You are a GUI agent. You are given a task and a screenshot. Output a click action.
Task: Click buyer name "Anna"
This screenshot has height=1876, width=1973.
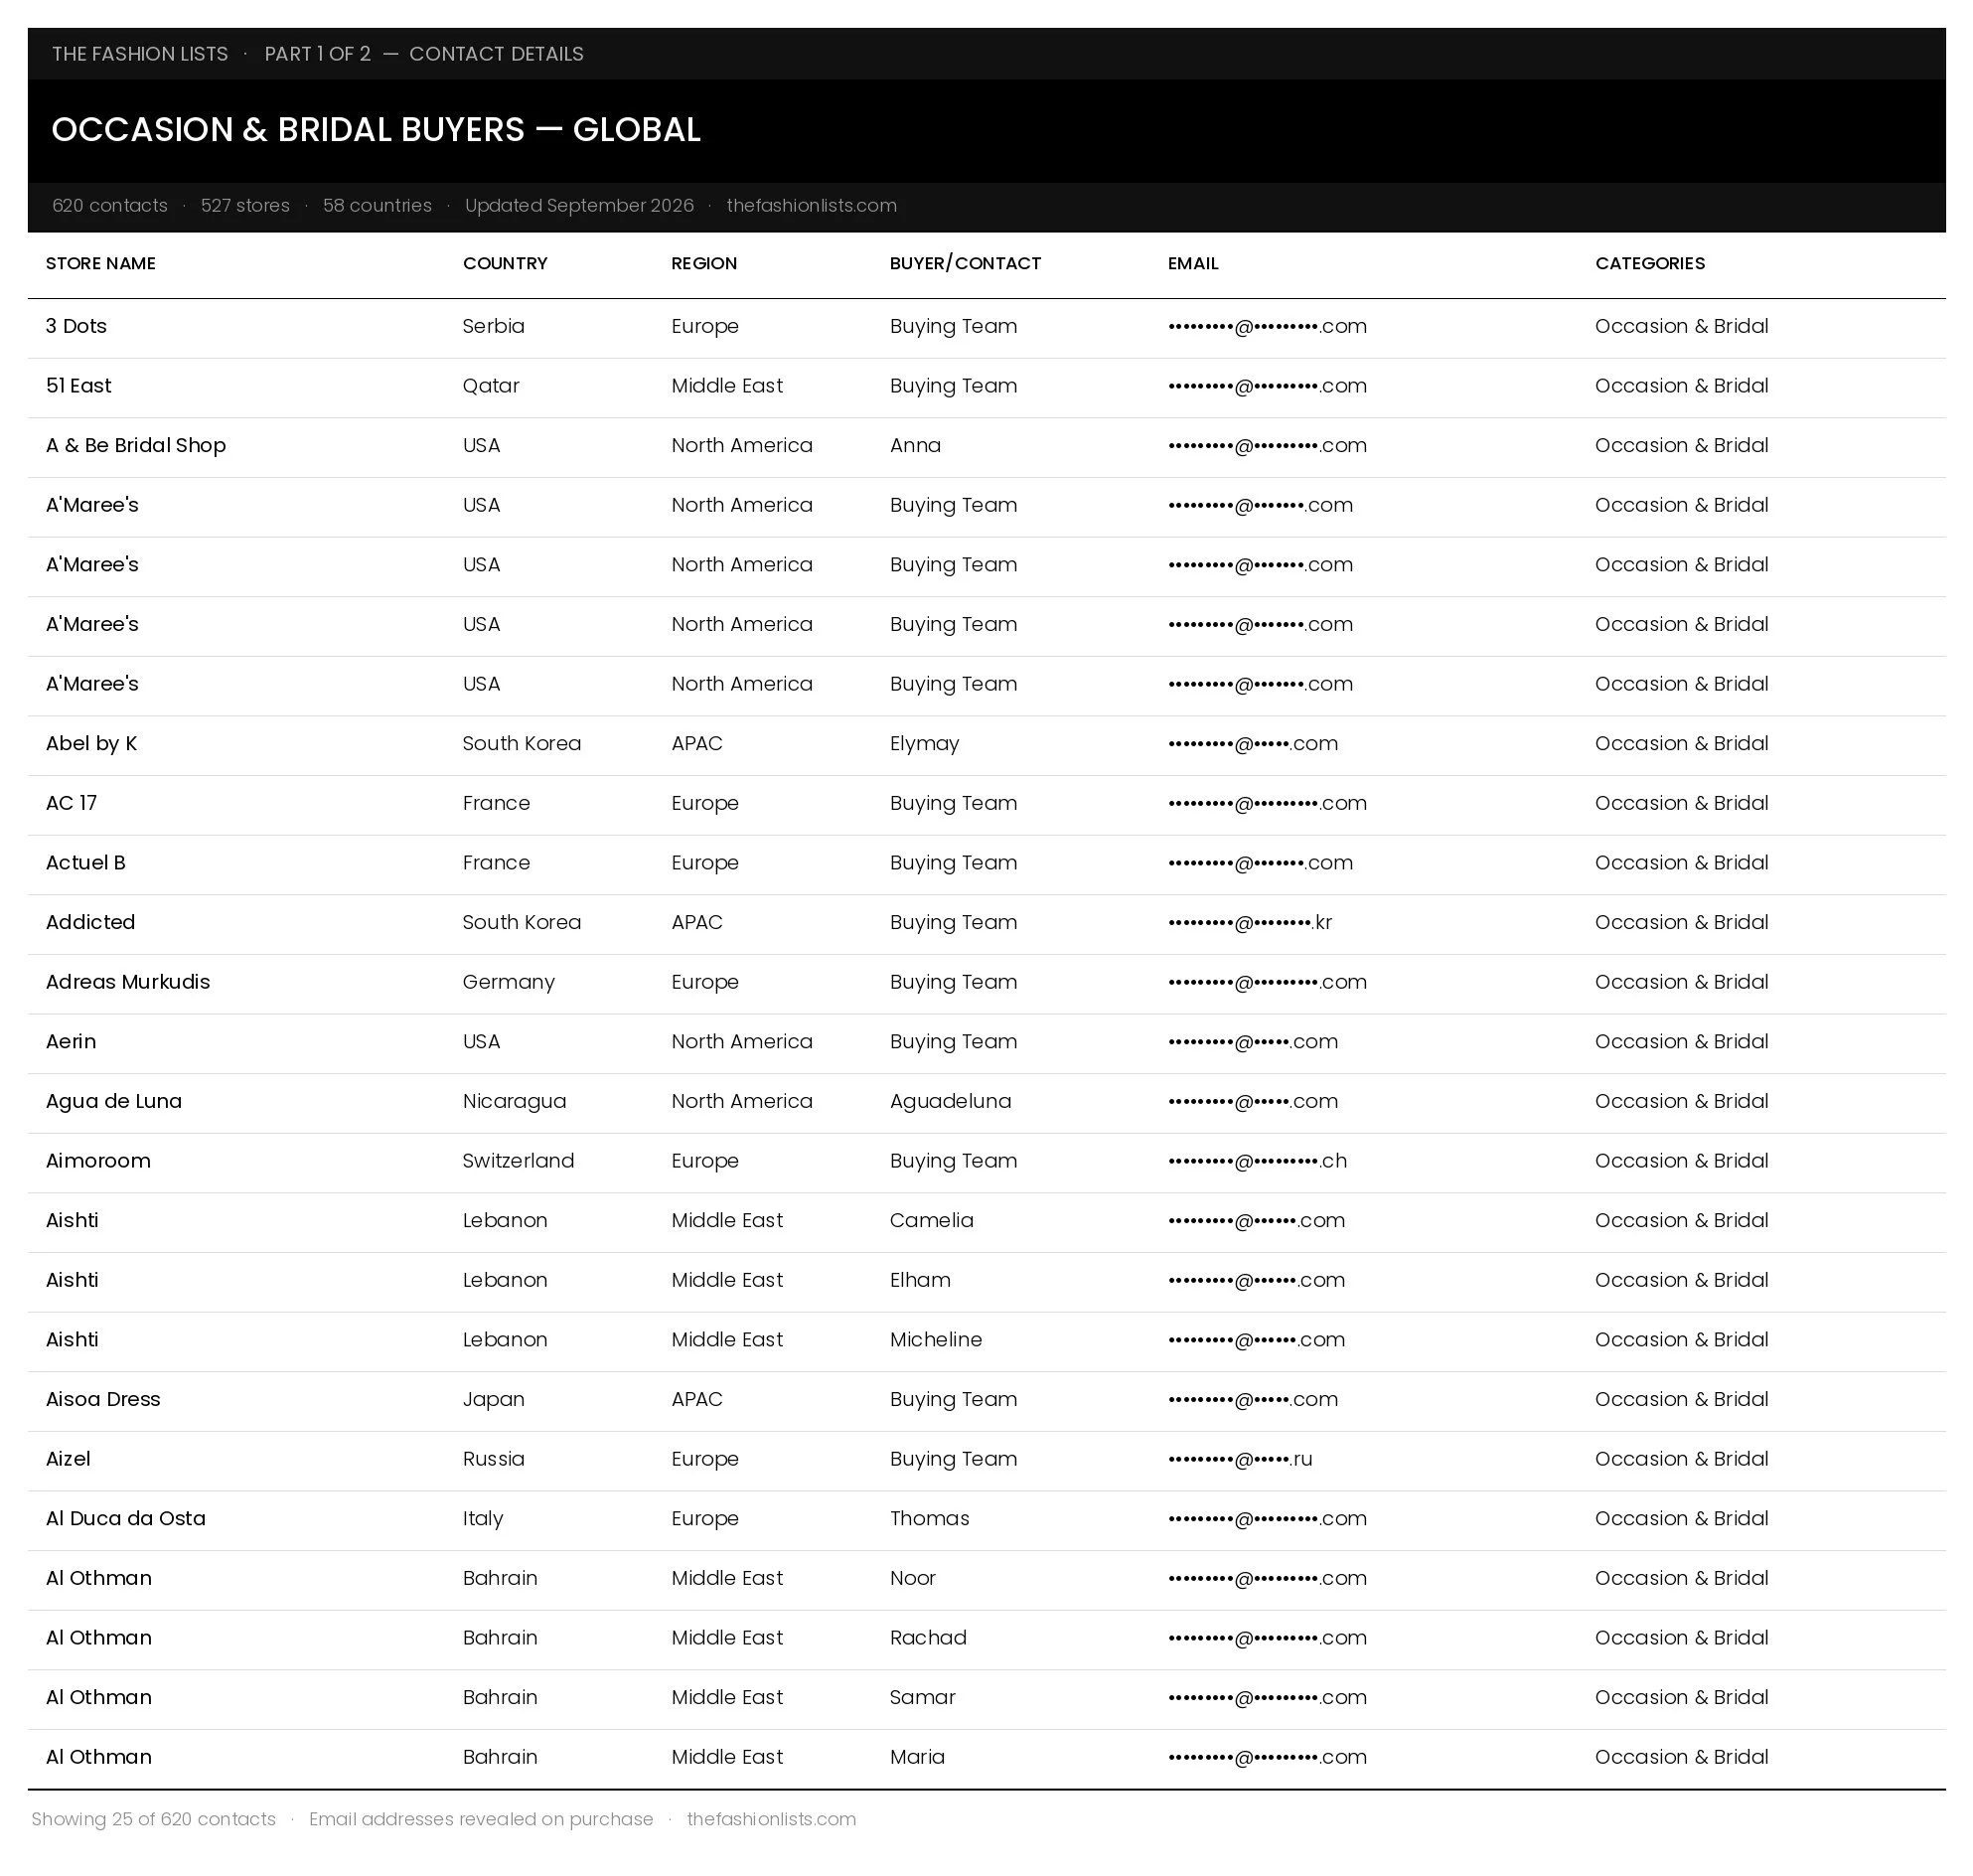click(915, 445)
